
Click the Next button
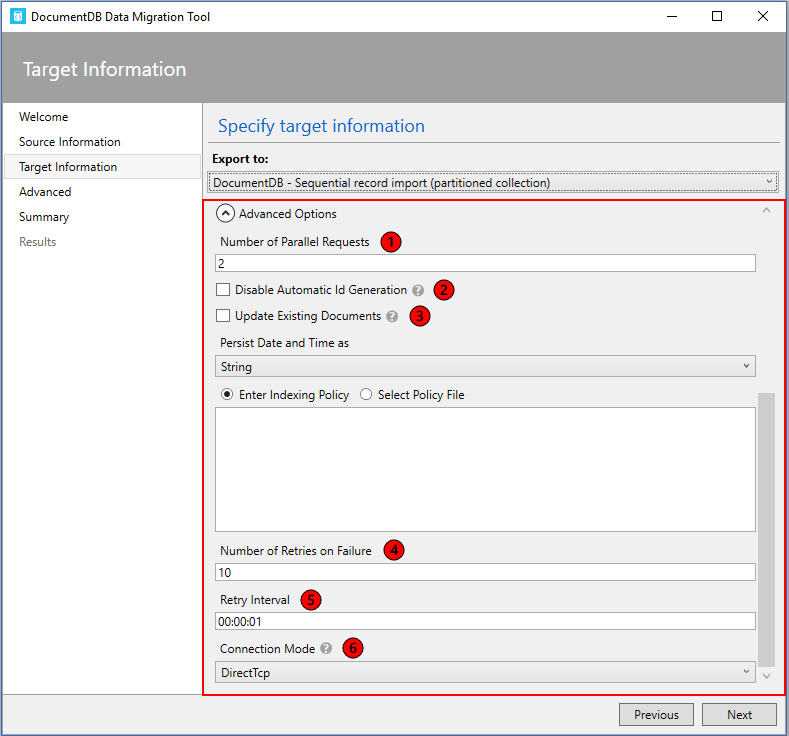tap(739, 714)
